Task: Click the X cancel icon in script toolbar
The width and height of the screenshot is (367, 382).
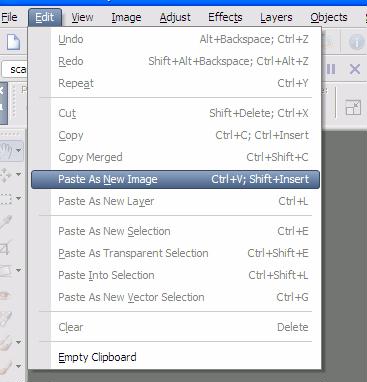Action: coord(355,69)
